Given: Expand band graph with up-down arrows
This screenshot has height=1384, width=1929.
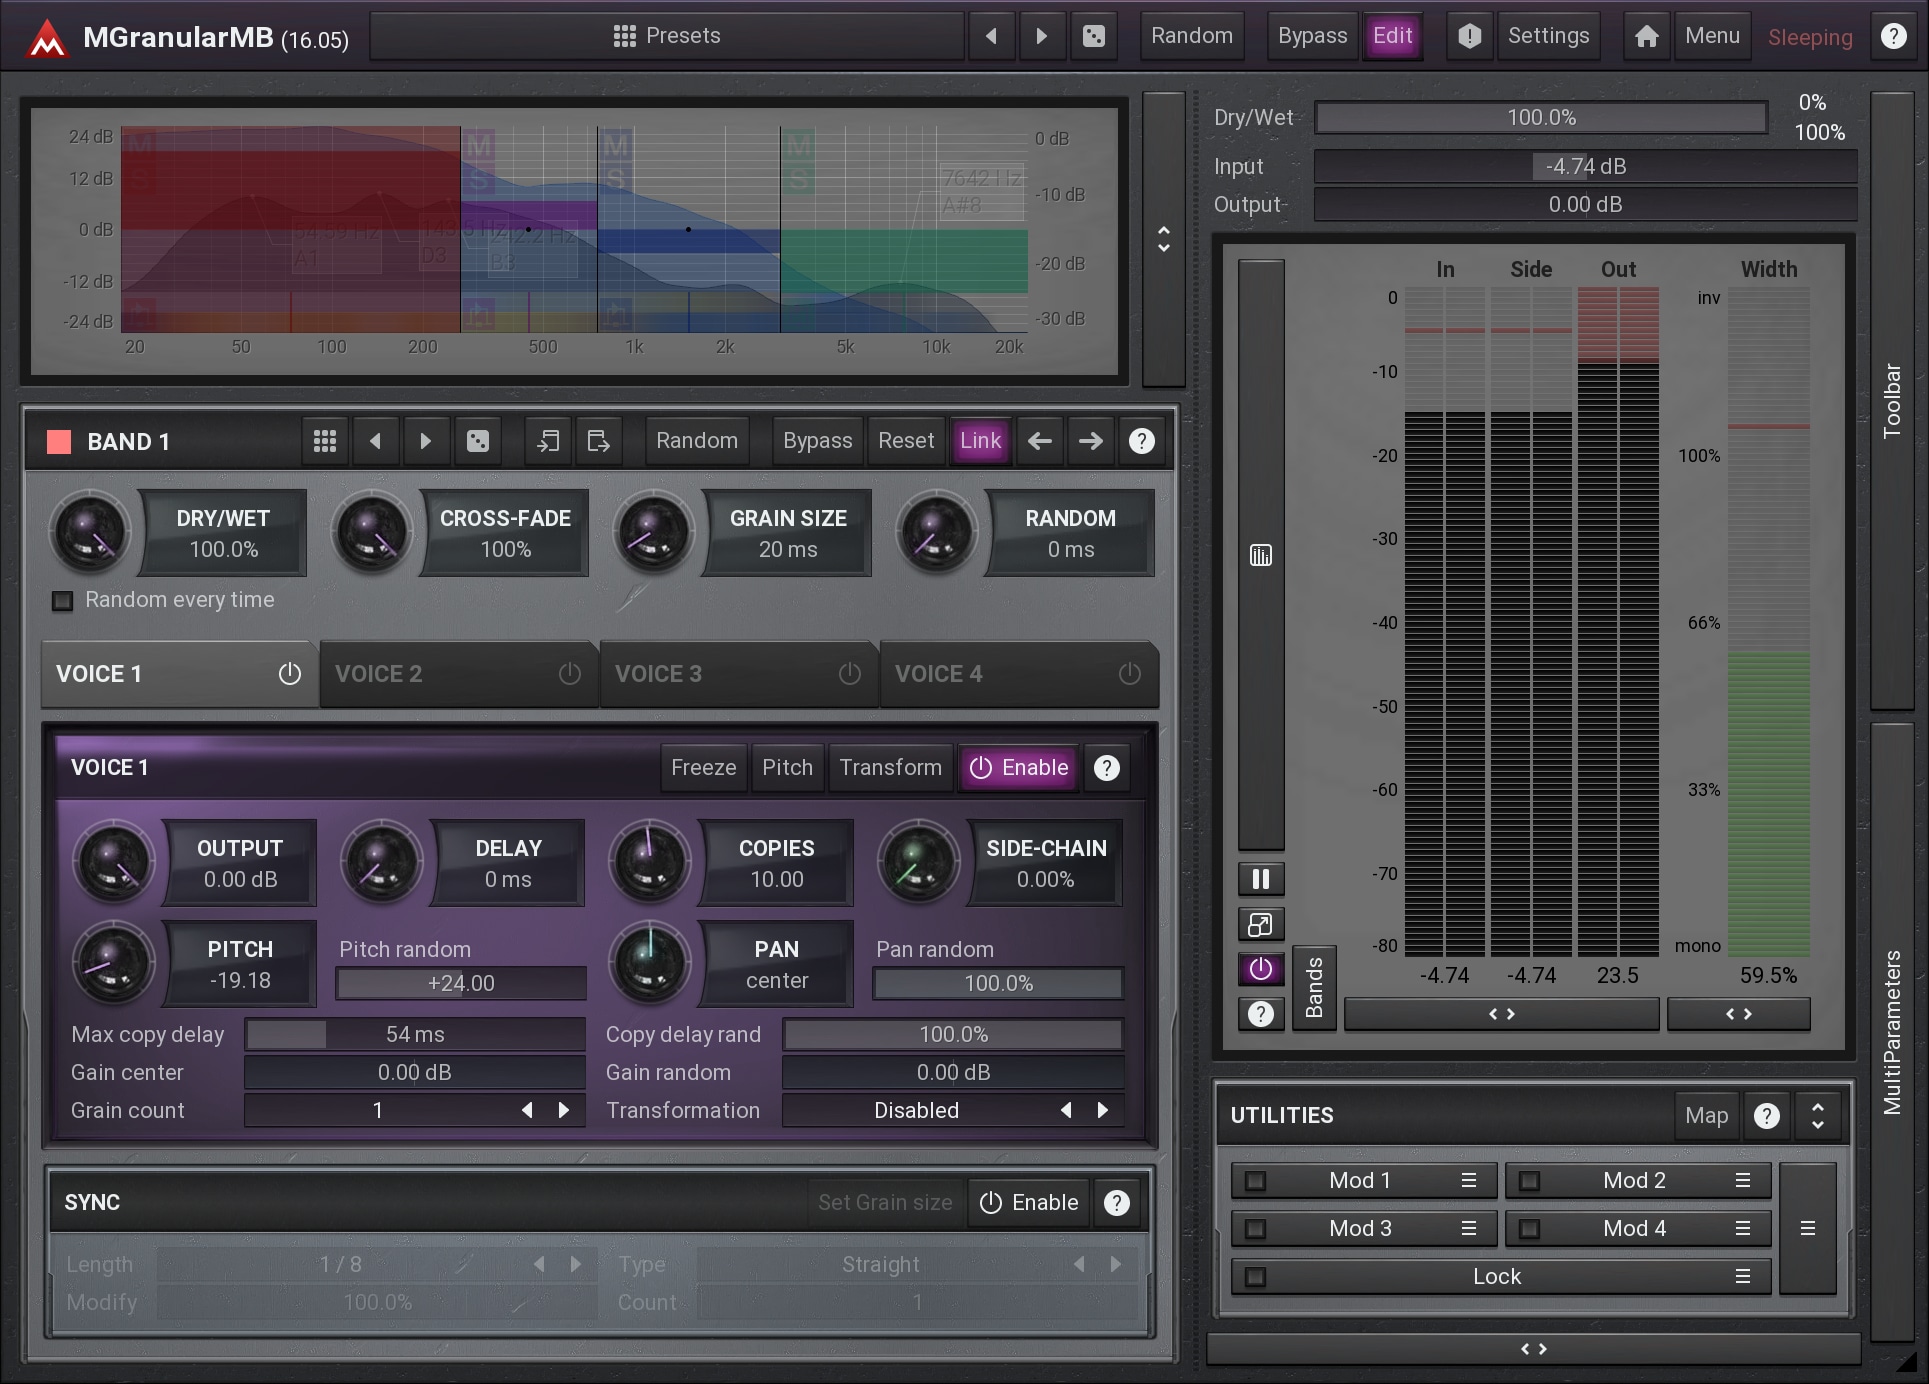Looking at the screenshot, I should (1164, 239).
